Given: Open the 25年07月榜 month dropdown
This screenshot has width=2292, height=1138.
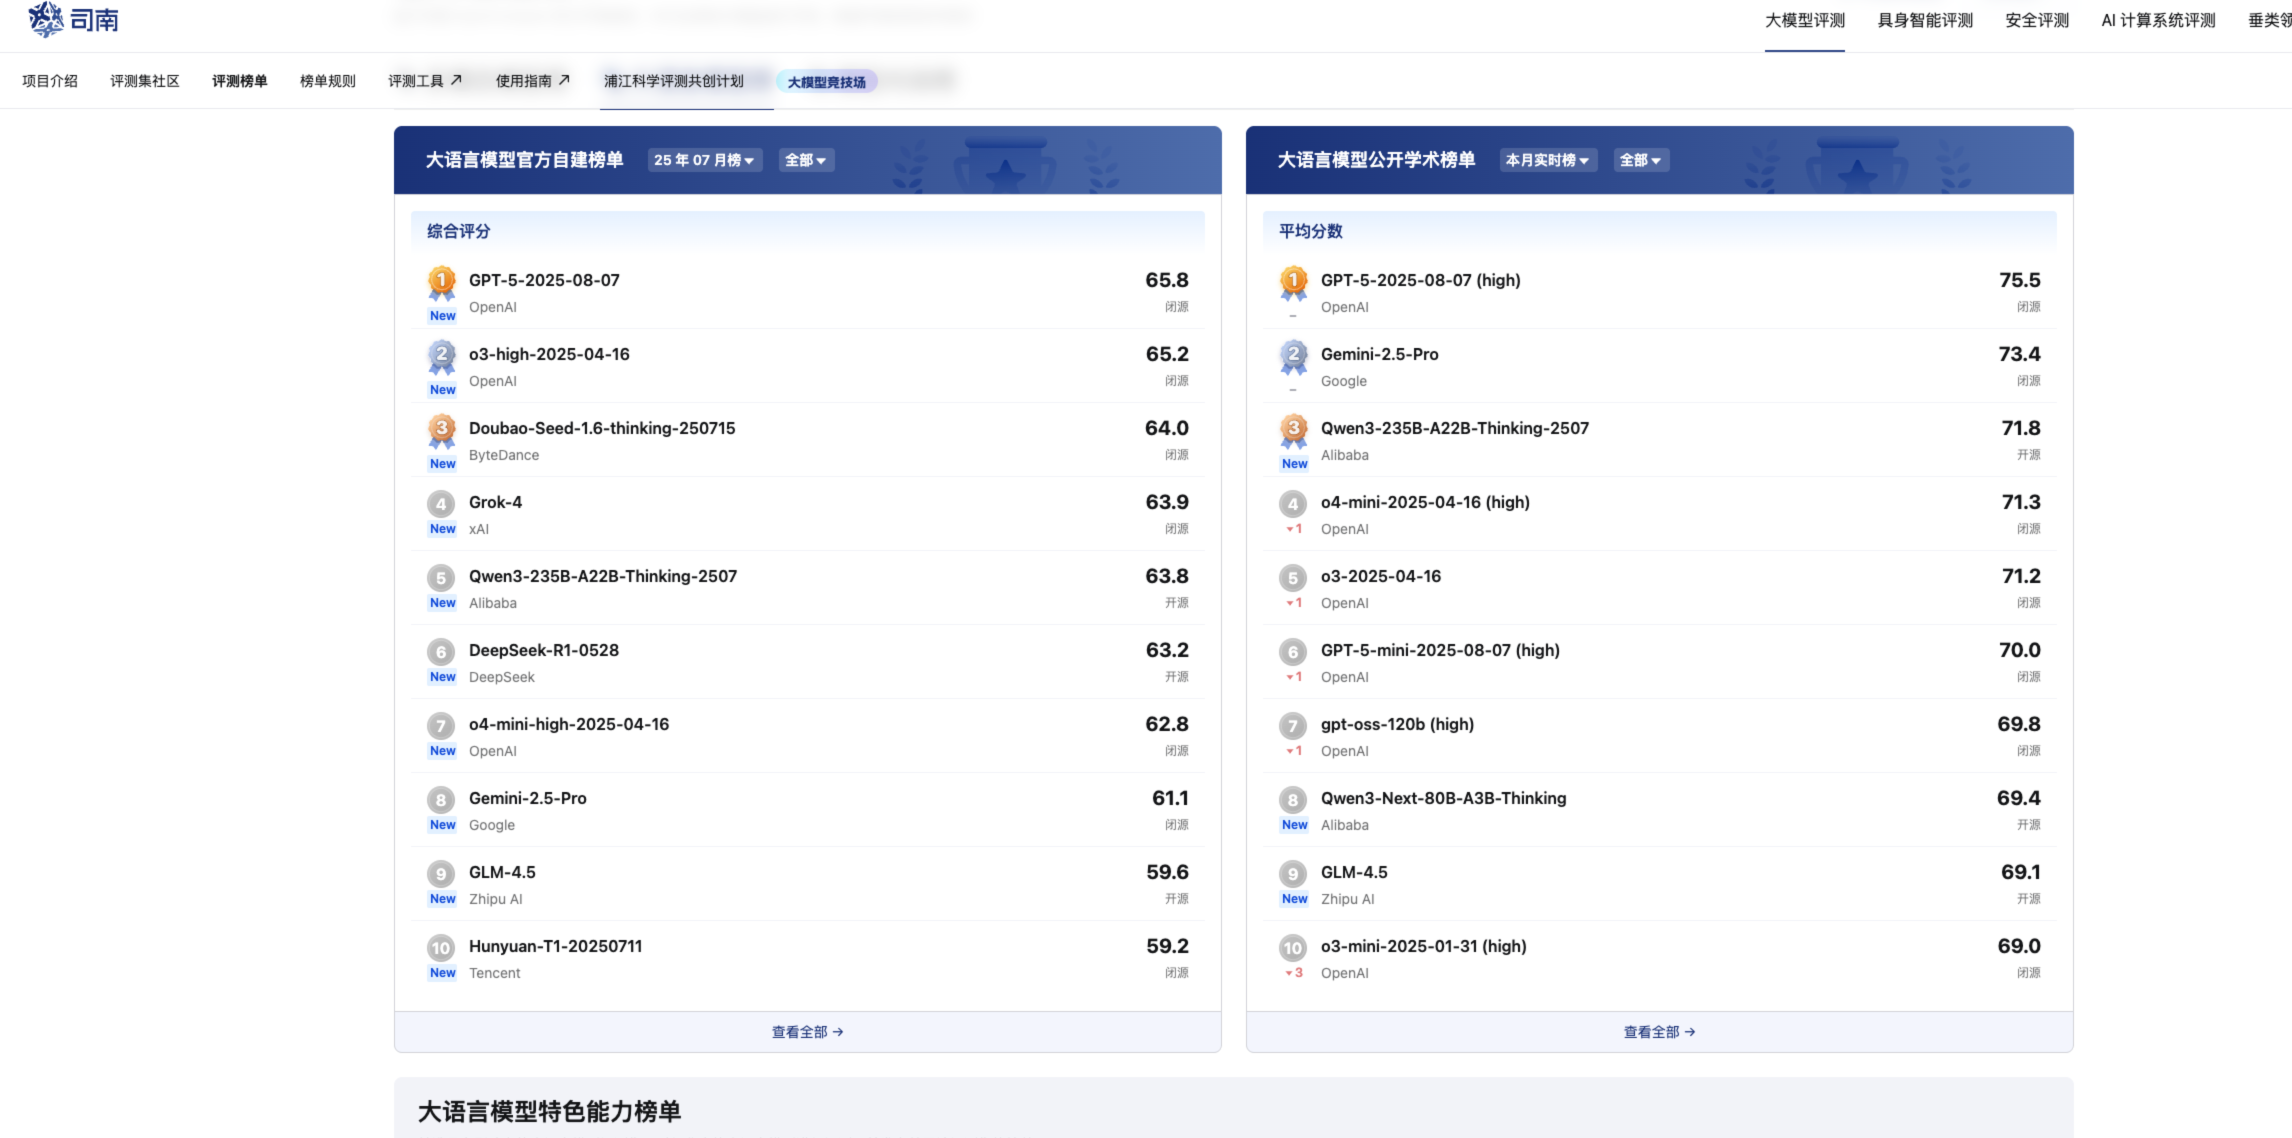Looking at the screenshot, I should (704, 160).
